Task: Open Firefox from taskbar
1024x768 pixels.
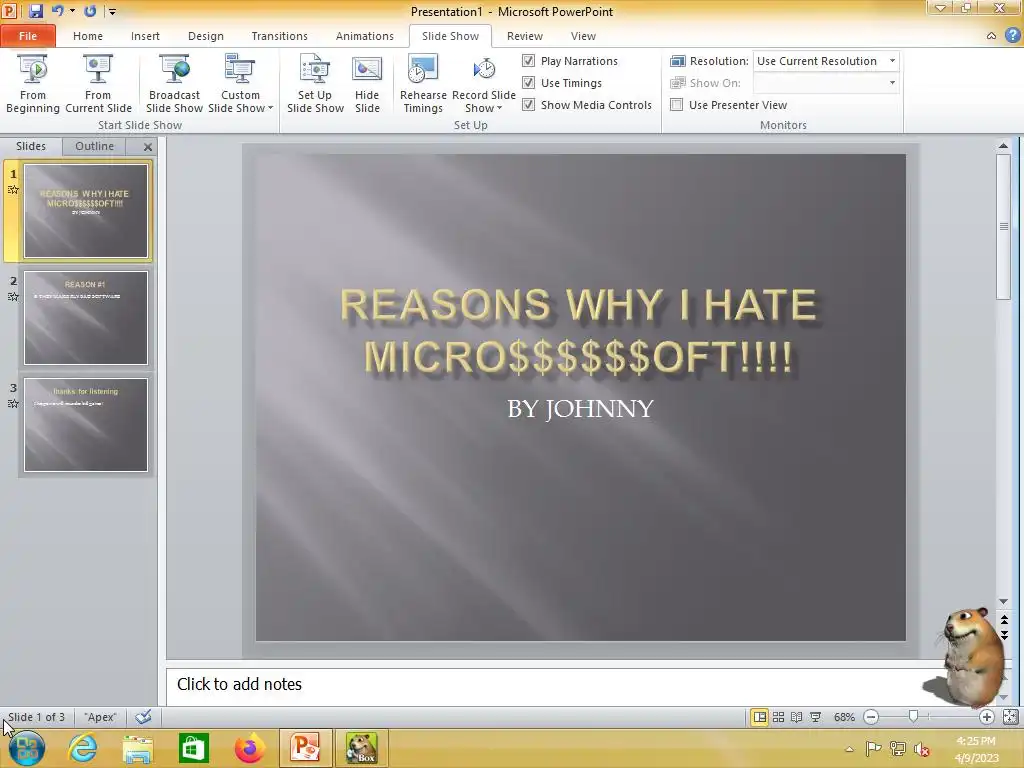Action: (x=249, y=748)
